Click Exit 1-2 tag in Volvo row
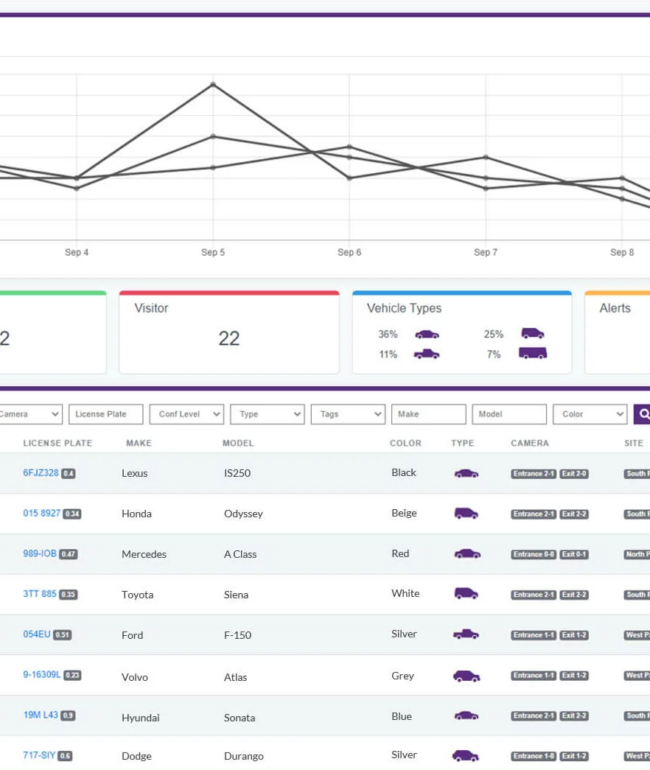The image size is (650, 770). (x=574, y=676)
